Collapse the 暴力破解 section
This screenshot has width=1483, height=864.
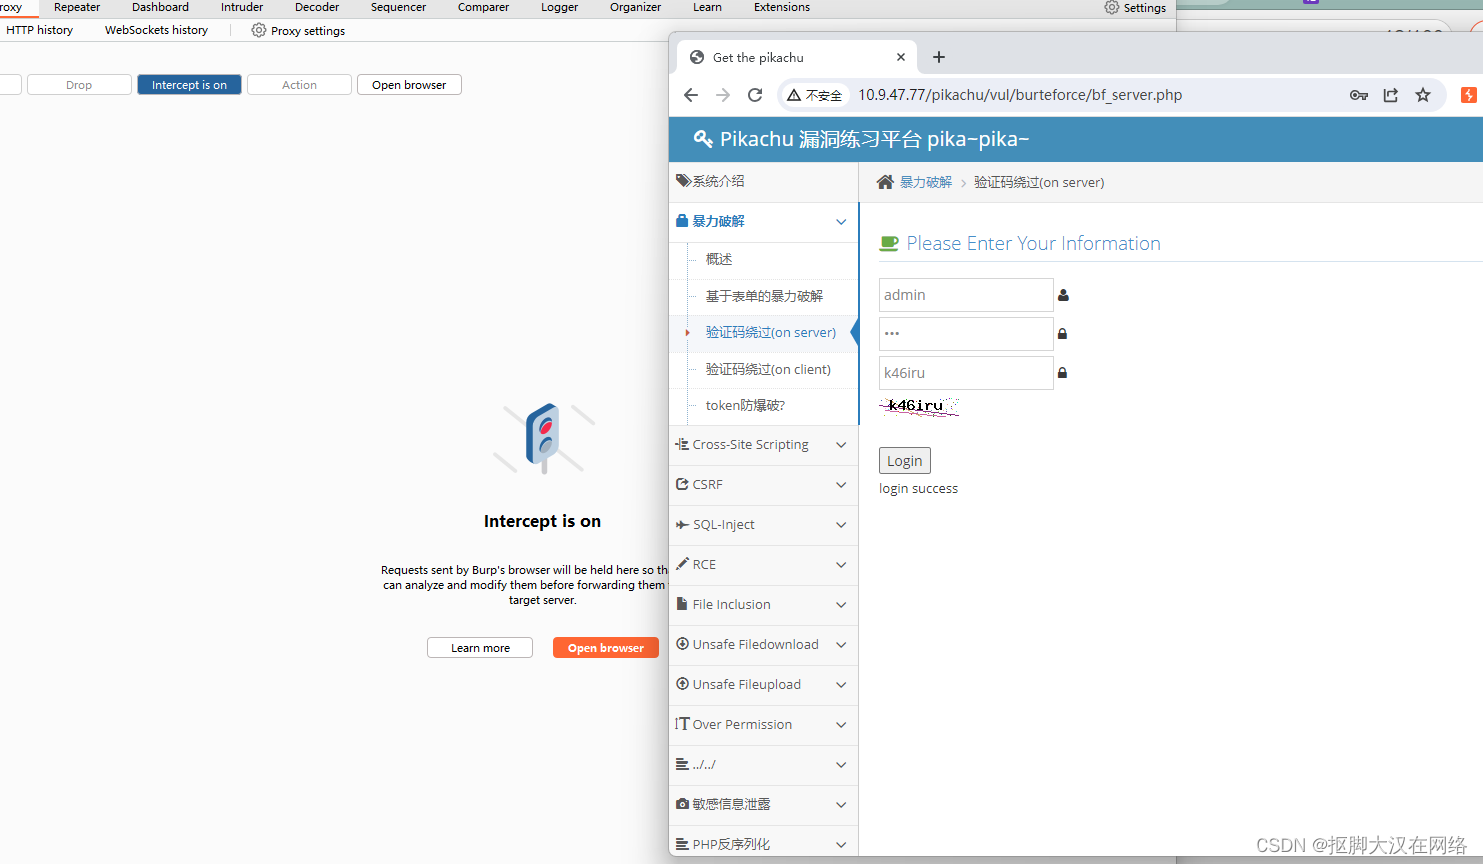(x=763, y=221)
